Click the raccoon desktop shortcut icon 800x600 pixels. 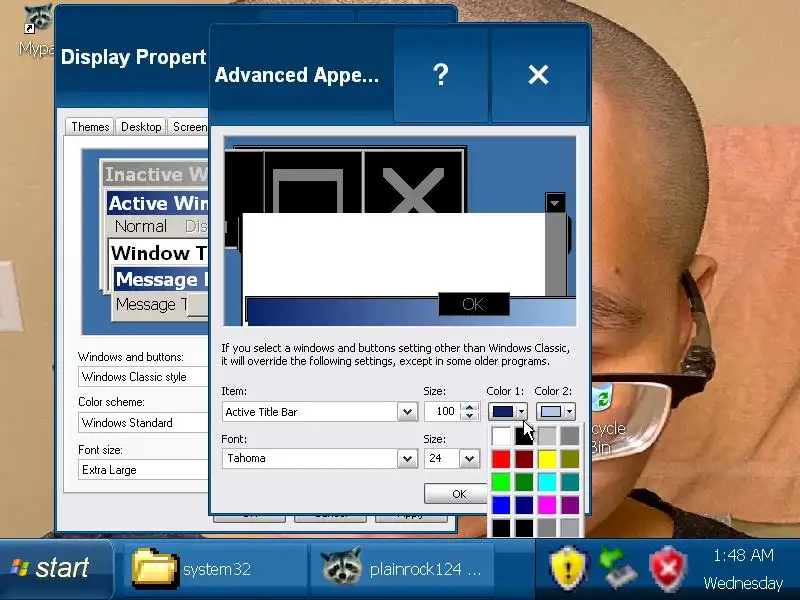click(x=38, y=20)
